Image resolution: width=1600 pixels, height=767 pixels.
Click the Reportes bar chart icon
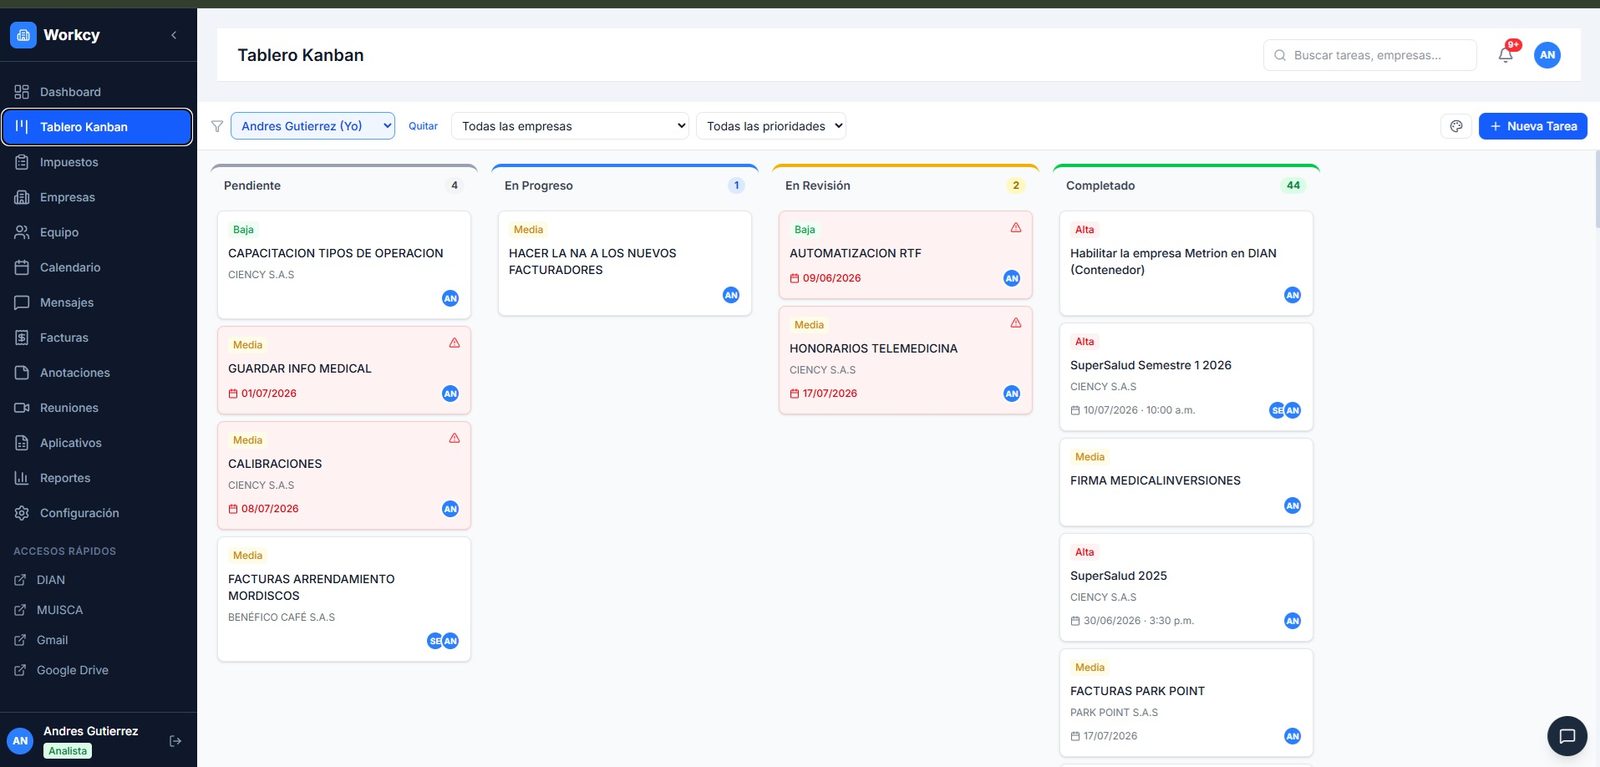(x=22, y=478)
